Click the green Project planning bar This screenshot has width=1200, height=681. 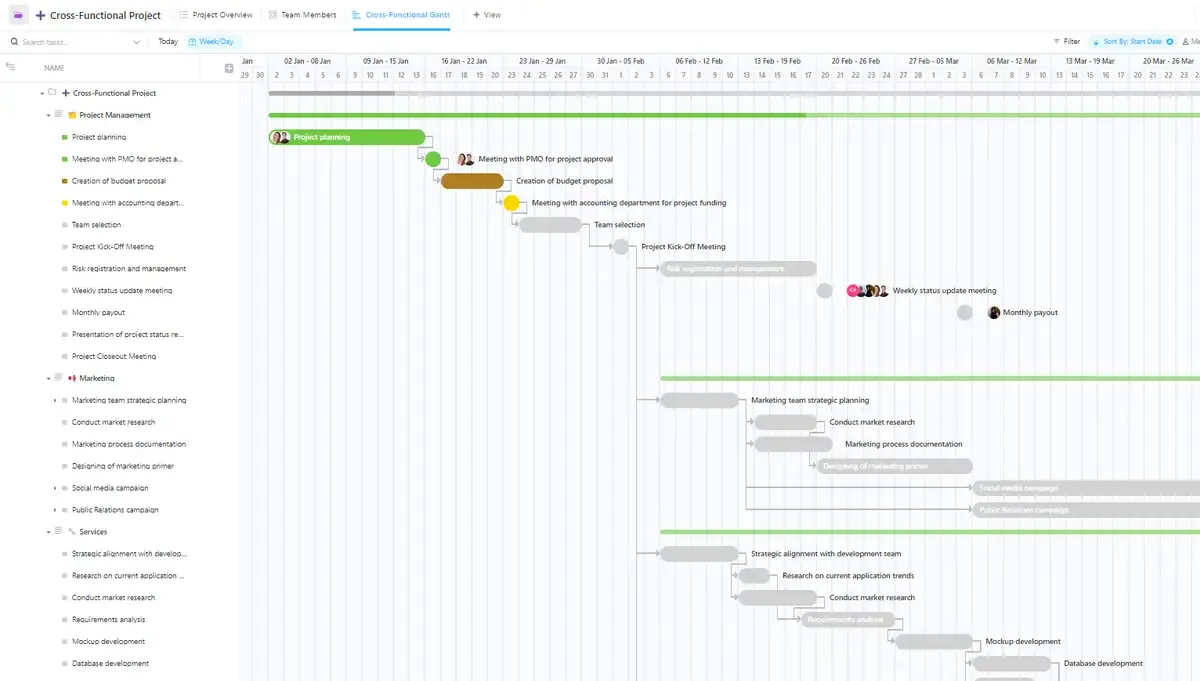(347, 137)
